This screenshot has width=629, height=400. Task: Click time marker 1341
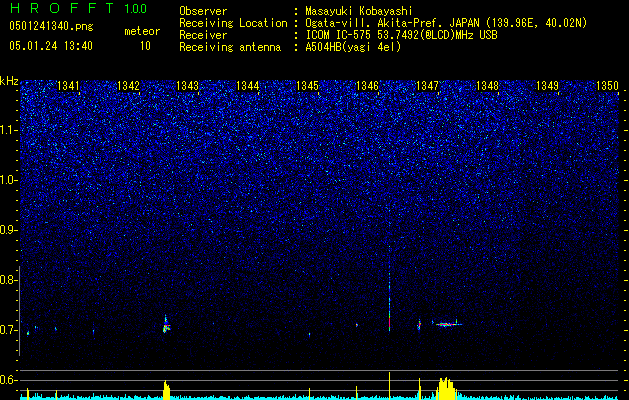(x=68, y=85)
